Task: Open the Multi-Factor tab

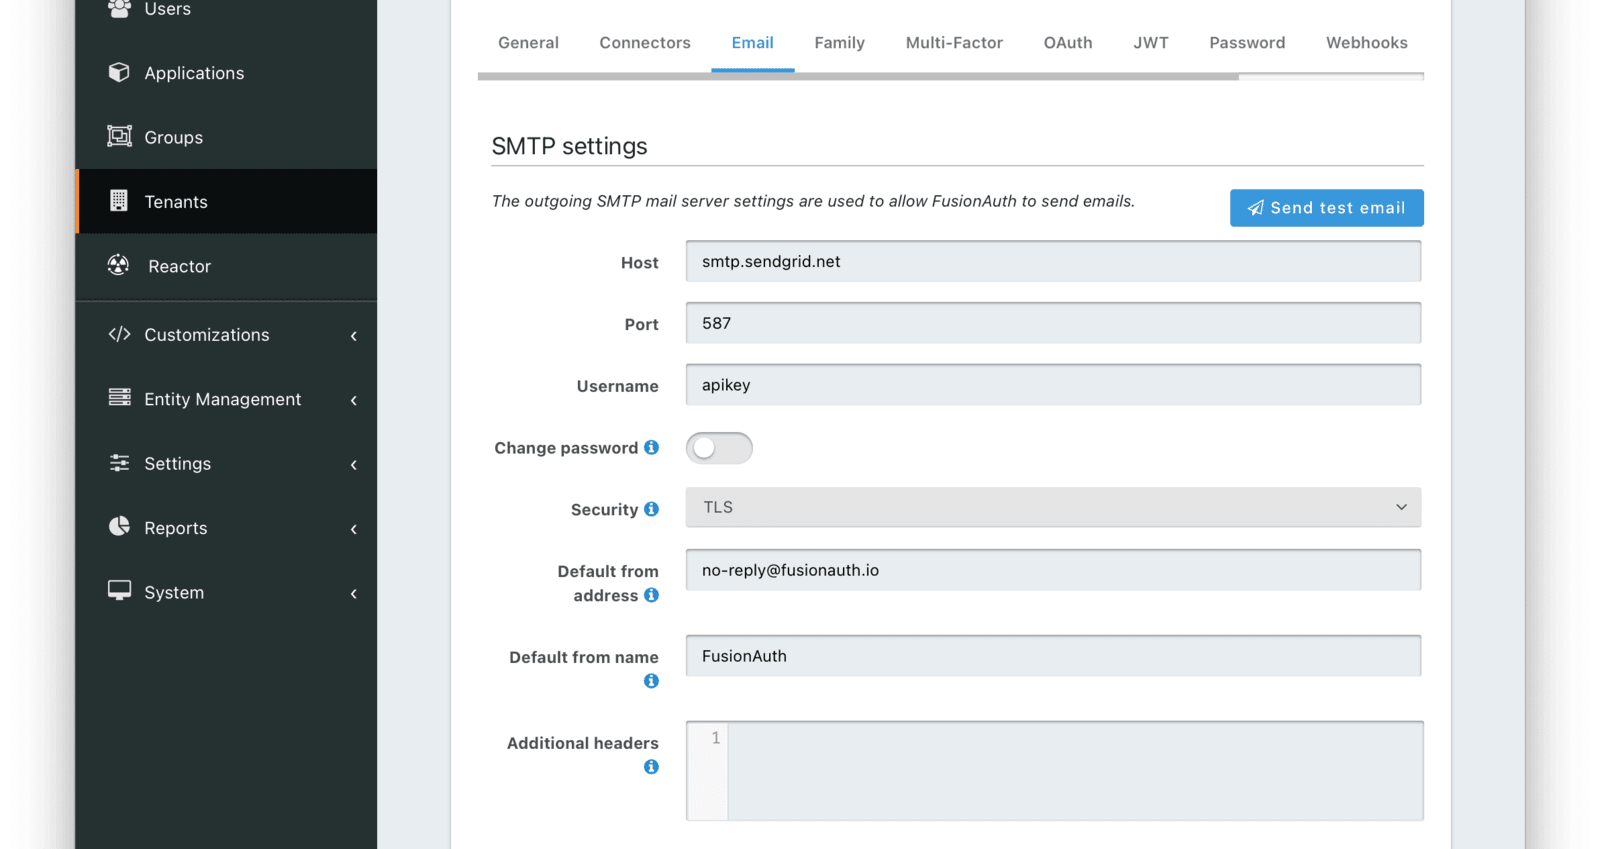Action: click(954, 43)
